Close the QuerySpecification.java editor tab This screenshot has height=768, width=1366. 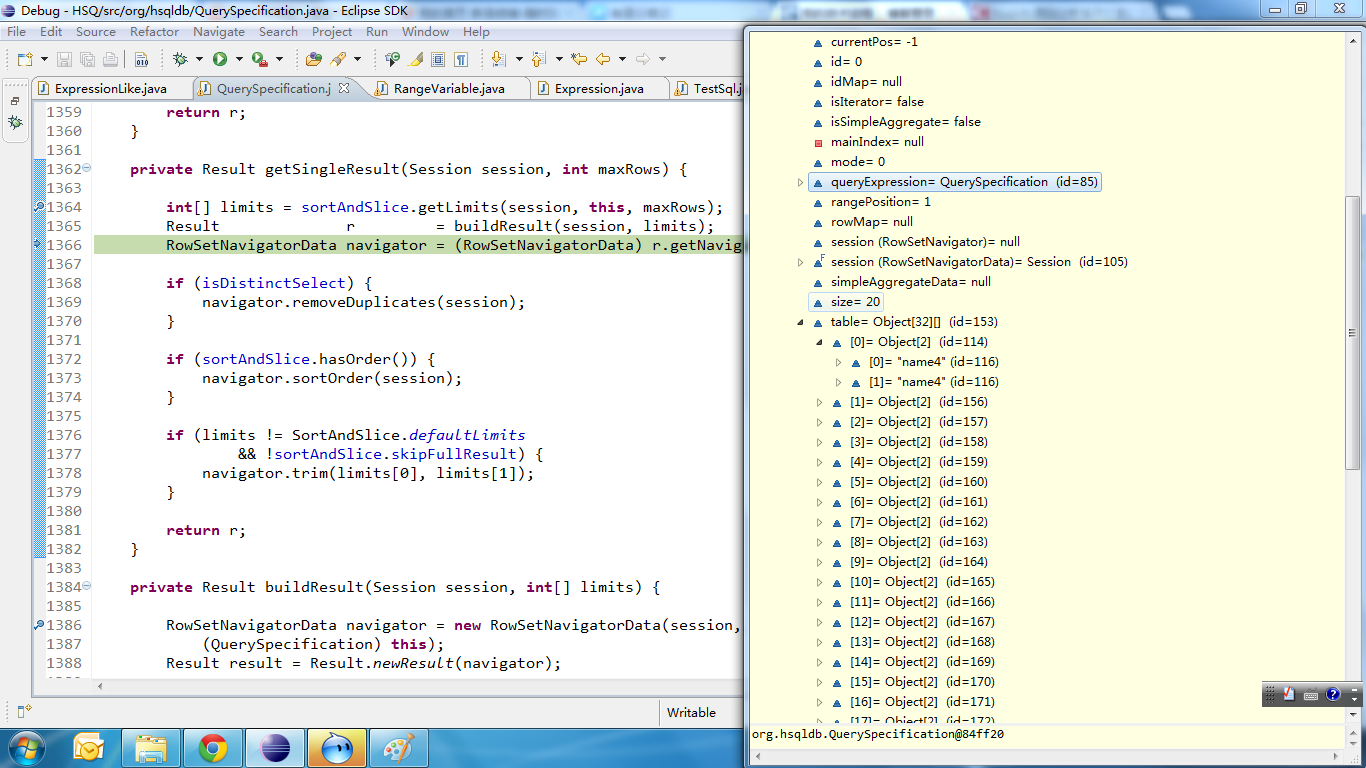point(344,89)
